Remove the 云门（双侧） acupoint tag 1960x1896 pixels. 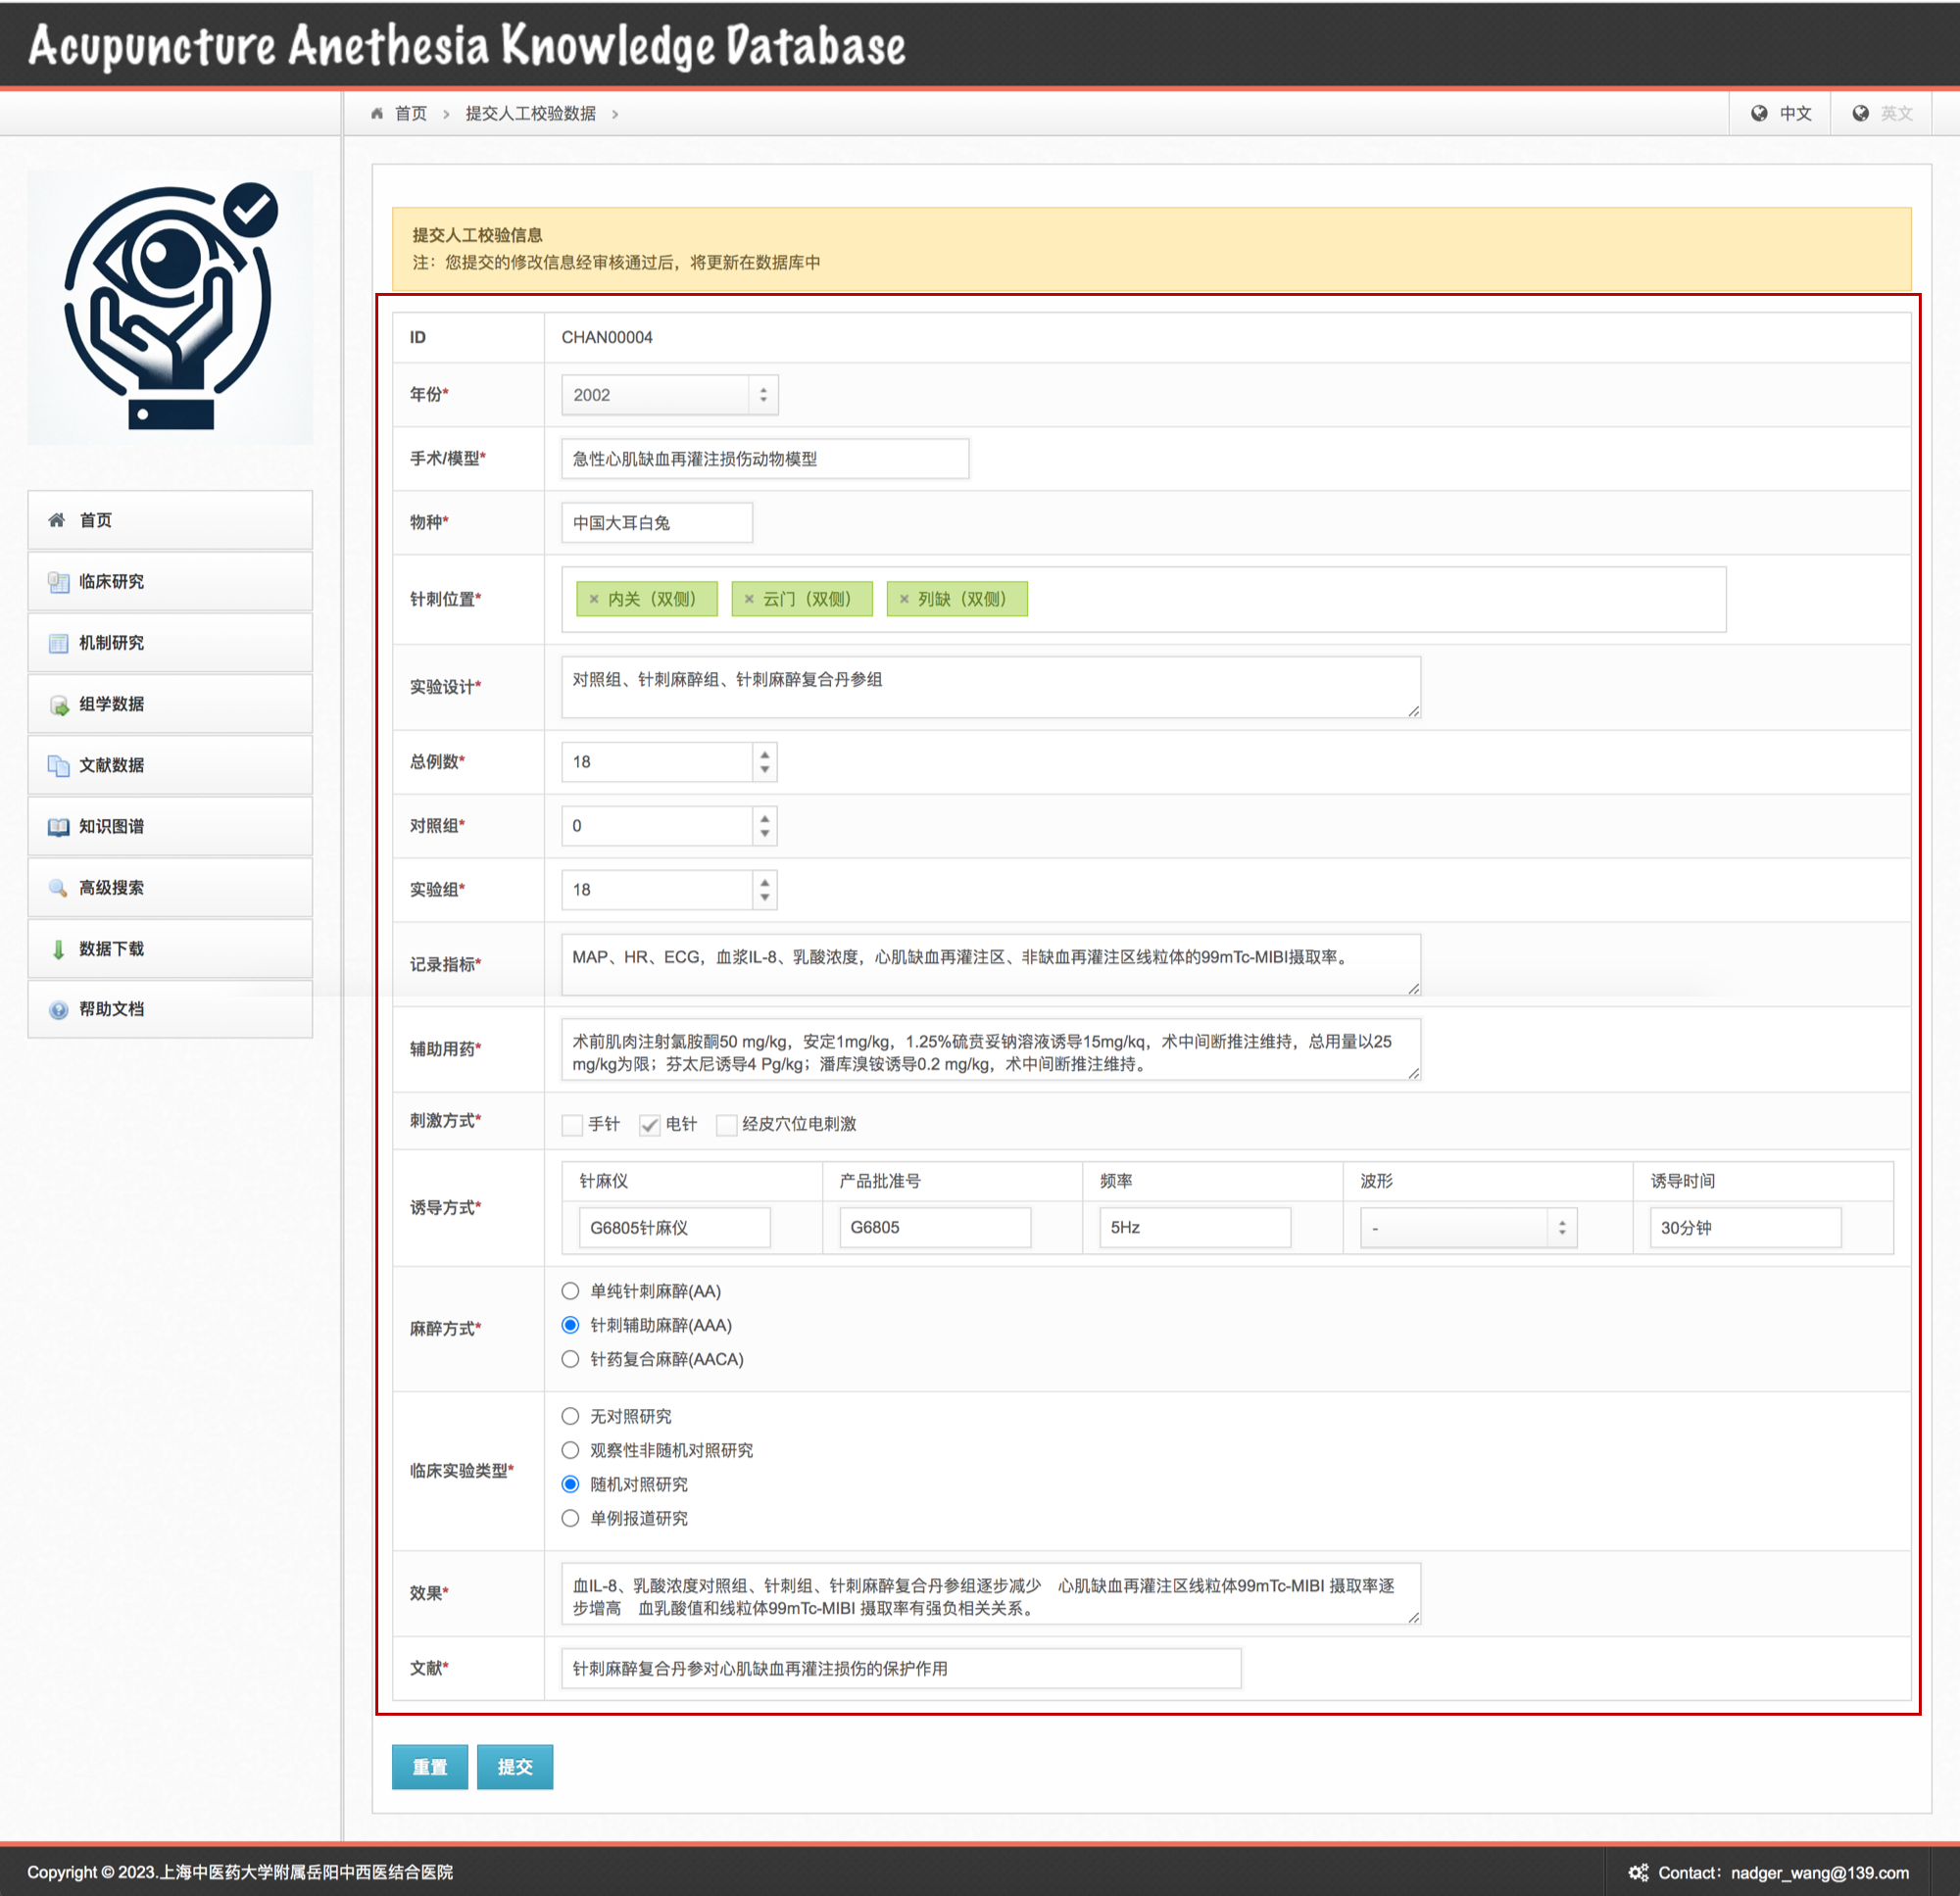point(749,599)
